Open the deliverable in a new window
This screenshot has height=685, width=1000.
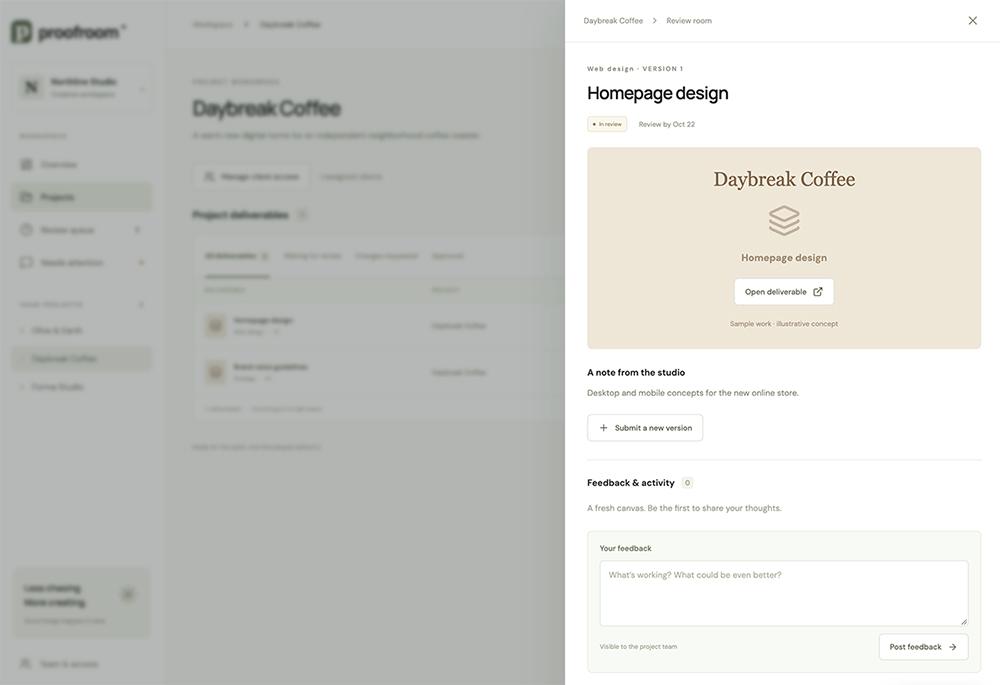[x=784, y=291]
